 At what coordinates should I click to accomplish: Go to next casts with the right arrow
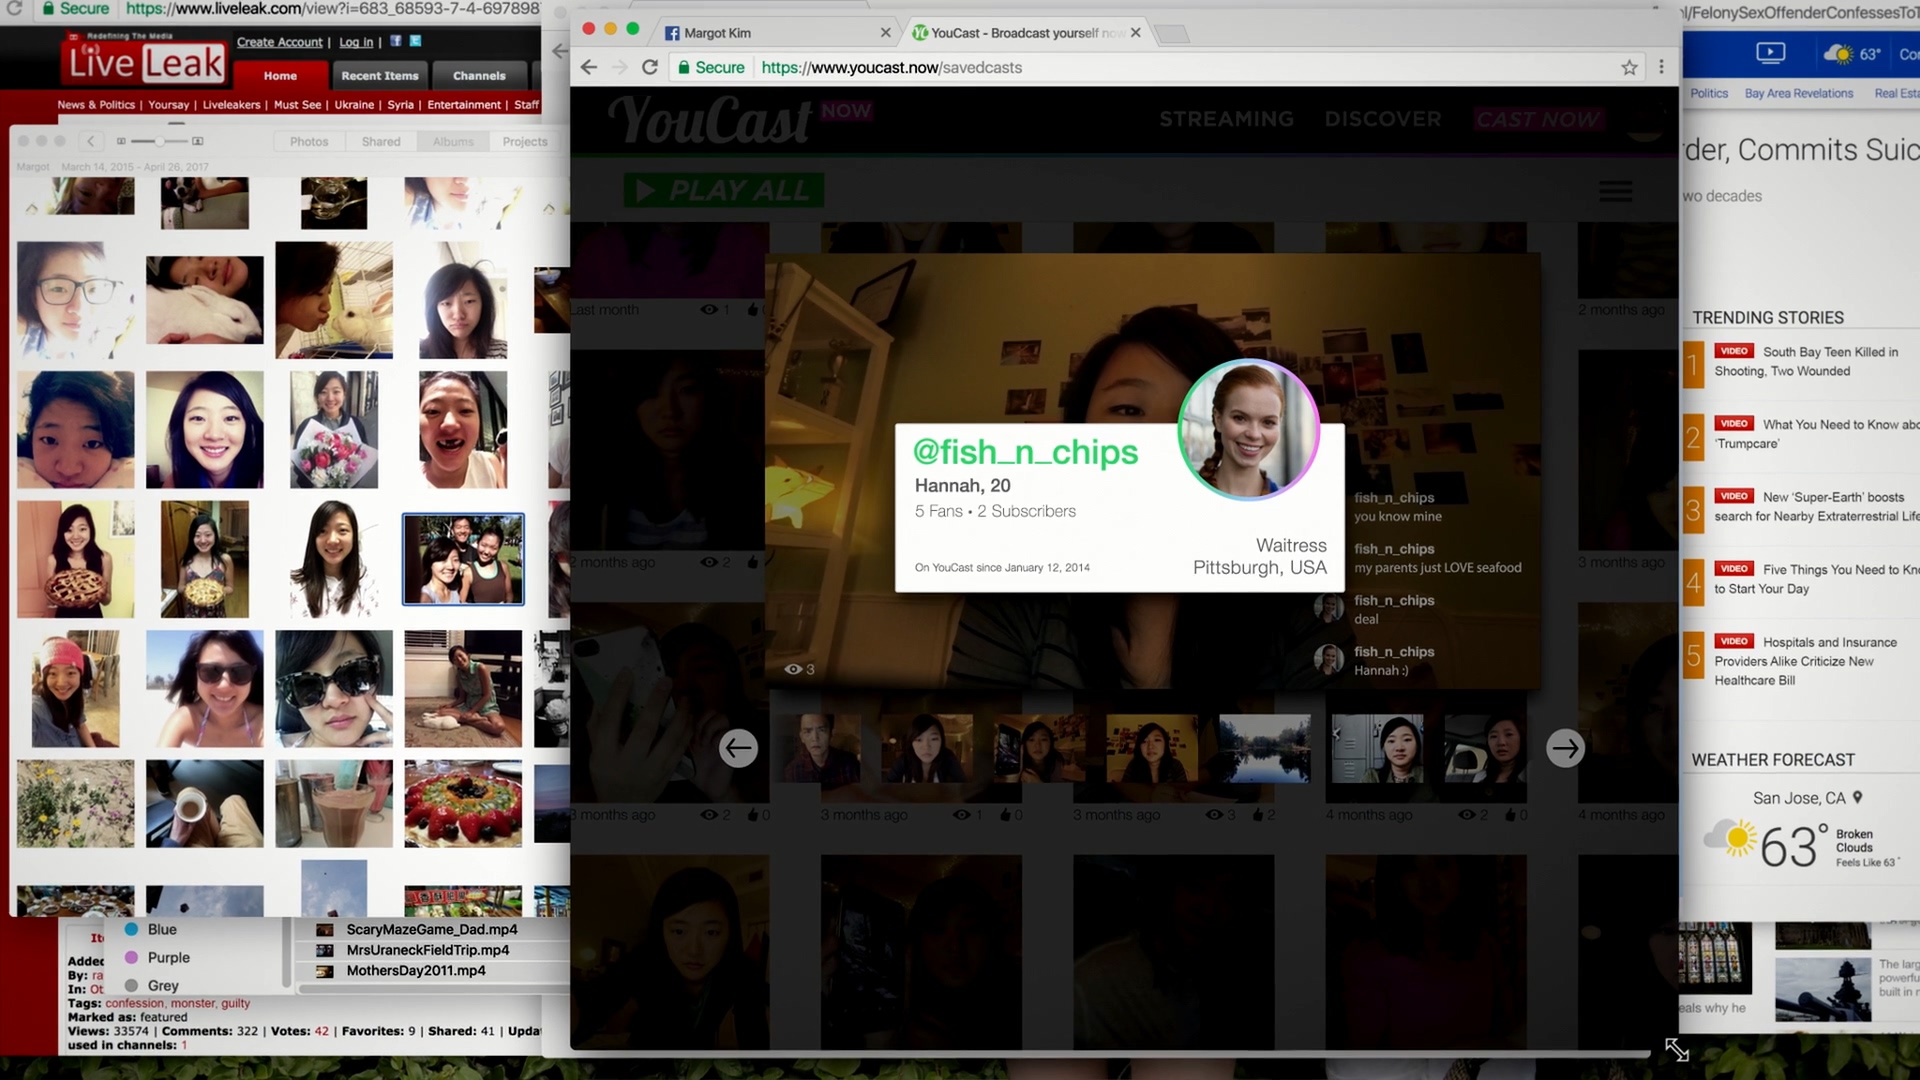(1565, 748)
